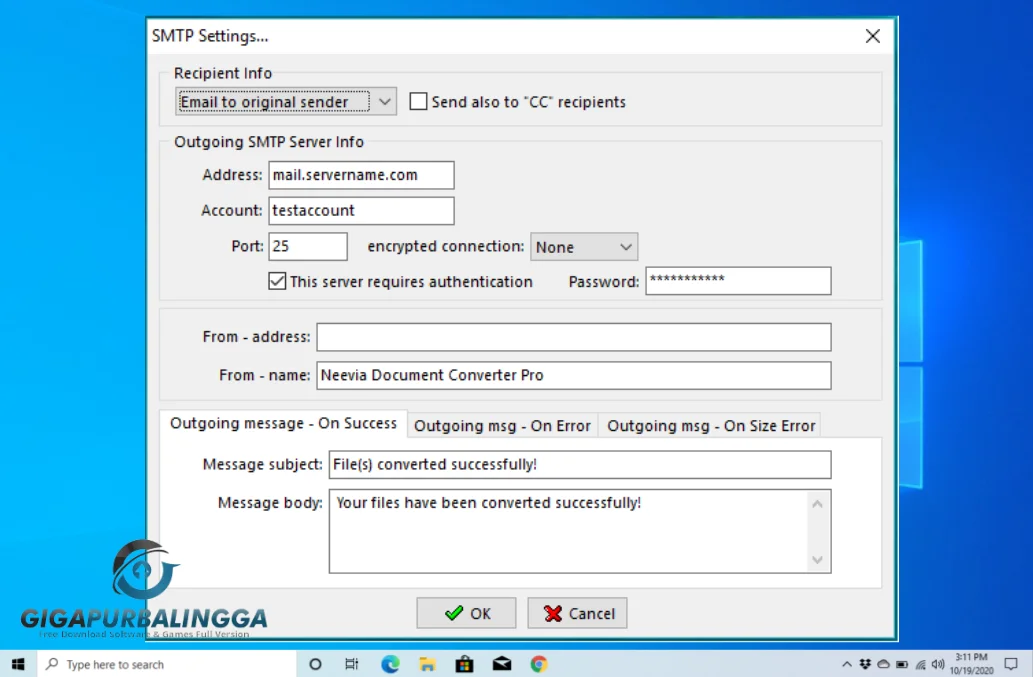Open the clock and date flyout
Image resolution: width=1033 pixels, height=677 pixels.
pos(972,664)
